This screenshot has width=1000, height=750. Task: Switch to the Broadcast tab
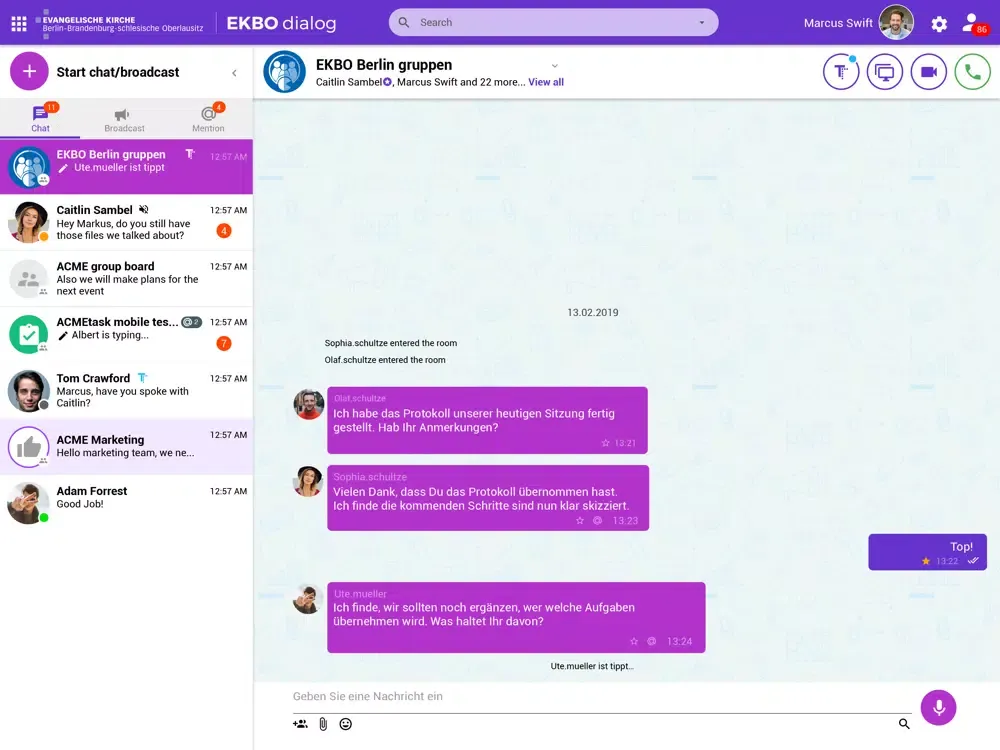tap(124, 119)
